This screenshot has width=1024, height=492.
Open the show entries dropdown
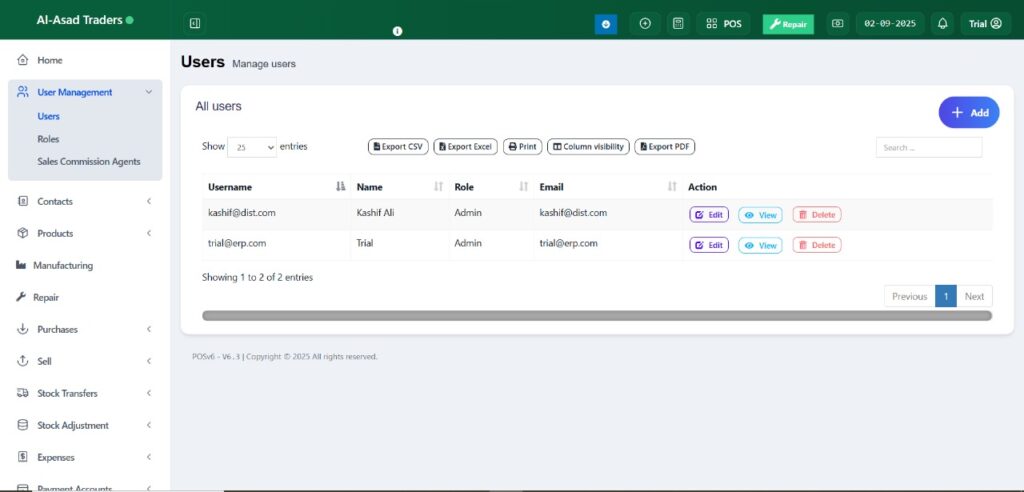252,147
